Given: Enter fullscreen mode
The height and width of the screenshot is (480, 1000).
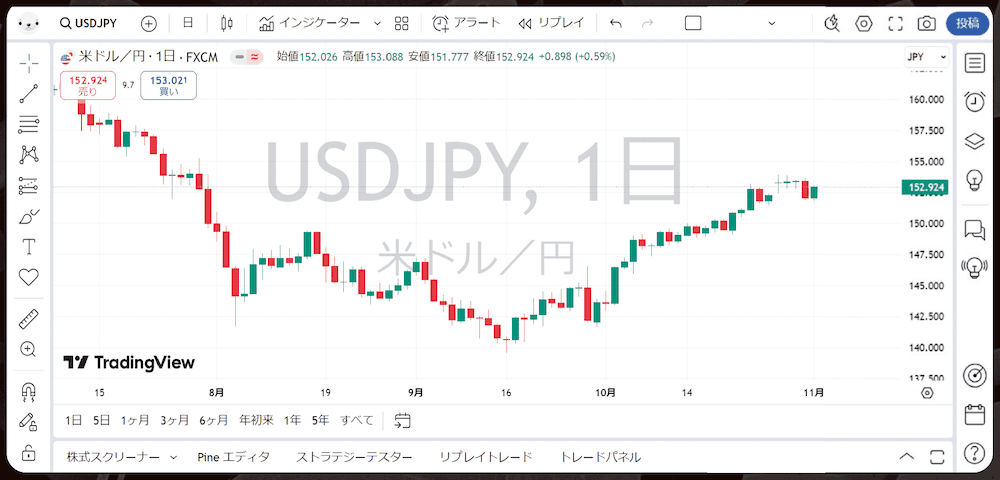Looking at the screenshot, I should (895, 24).
